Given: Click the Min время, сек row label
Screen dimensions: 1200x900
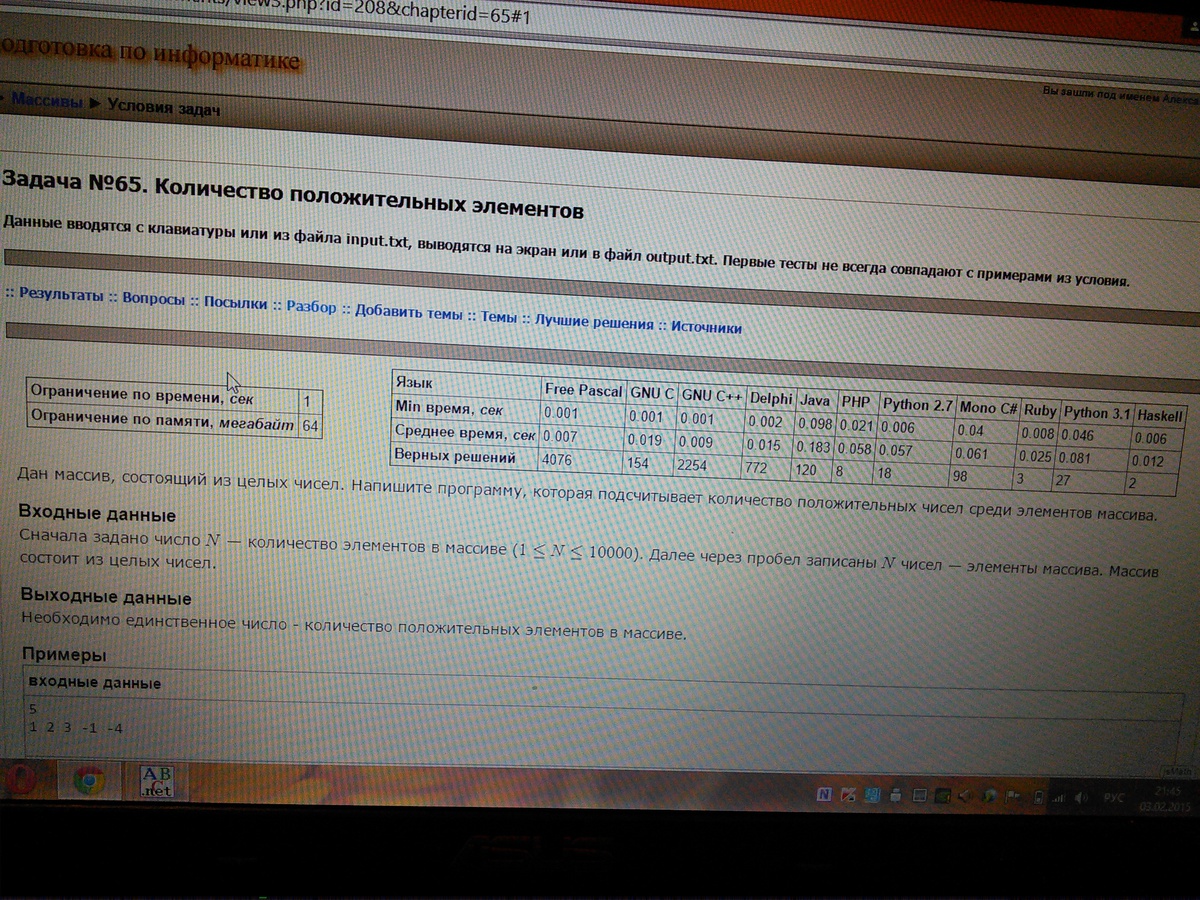Looking at the screenshot, I should click(x=450, y=409).
